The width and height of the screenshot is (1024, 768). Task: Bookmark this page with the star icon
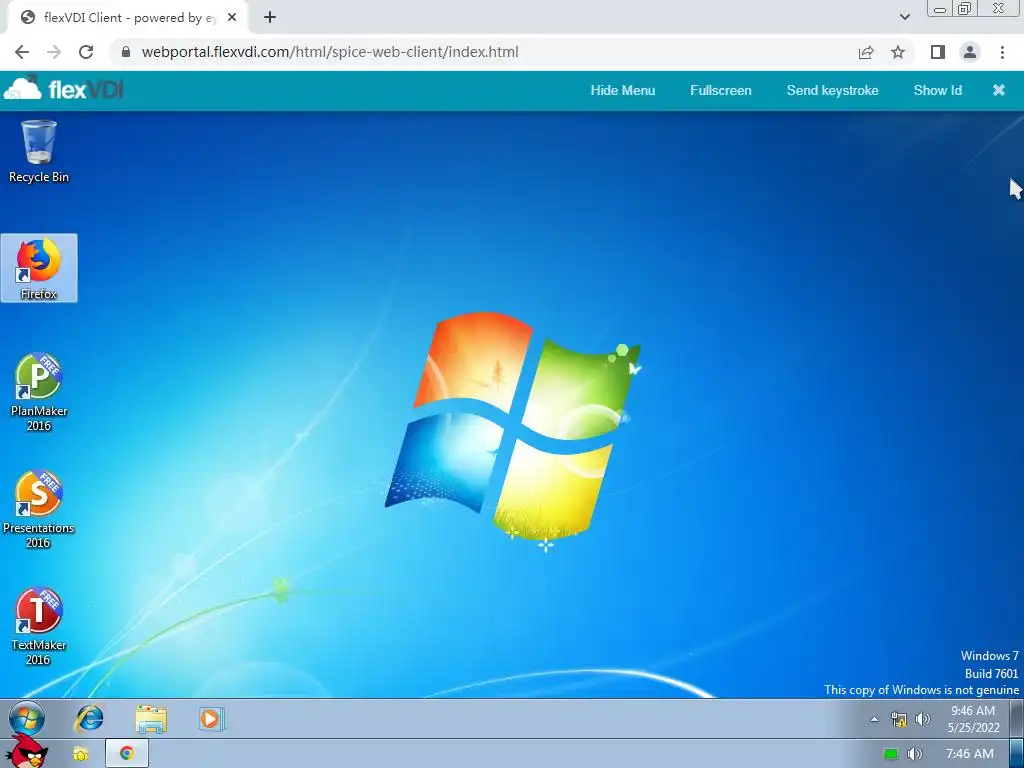898,52
